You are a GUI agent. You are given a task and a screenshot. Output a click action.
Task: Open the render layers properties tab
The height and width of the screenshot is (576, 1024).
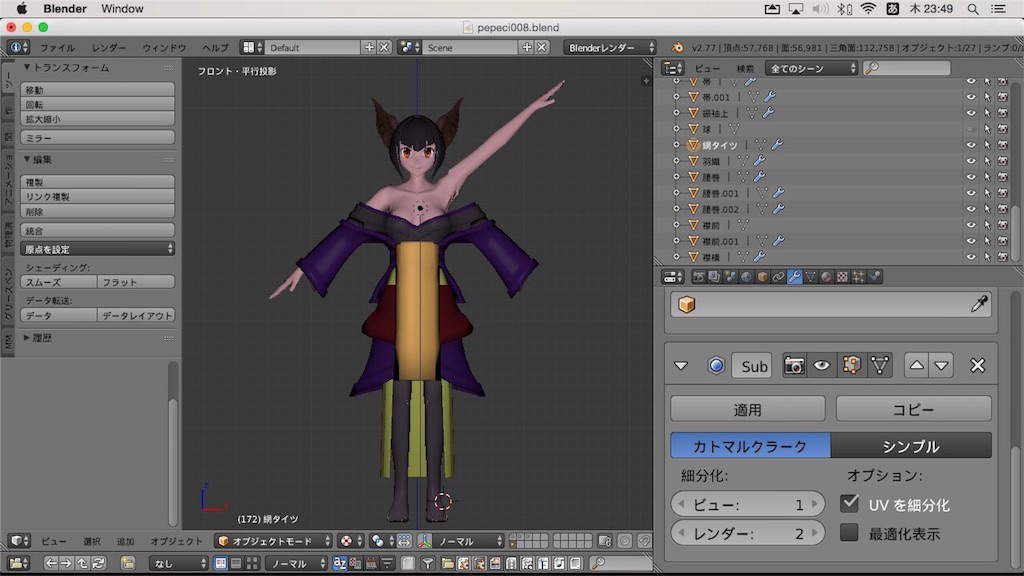click(x=714, y=277)
